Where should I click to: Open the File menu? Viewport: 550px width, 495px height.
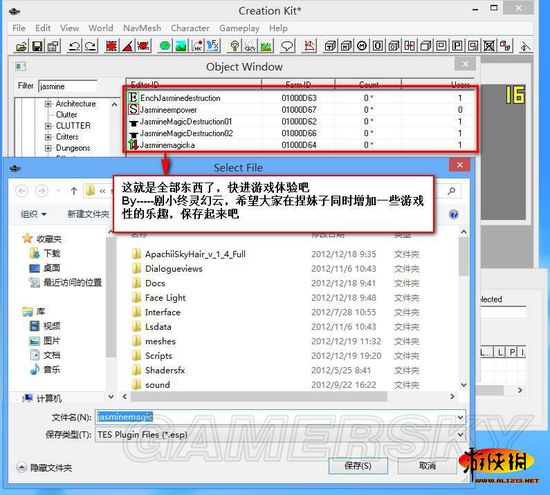(19, 28)
